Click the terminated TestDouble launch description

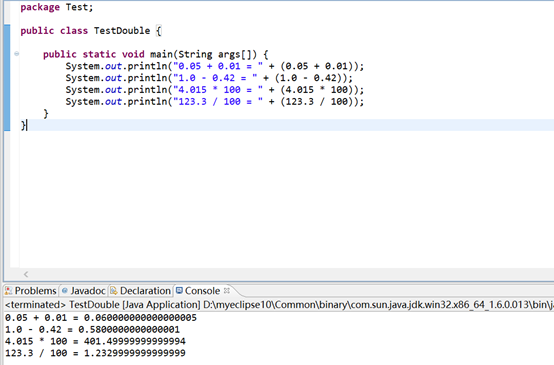[279, 305]
